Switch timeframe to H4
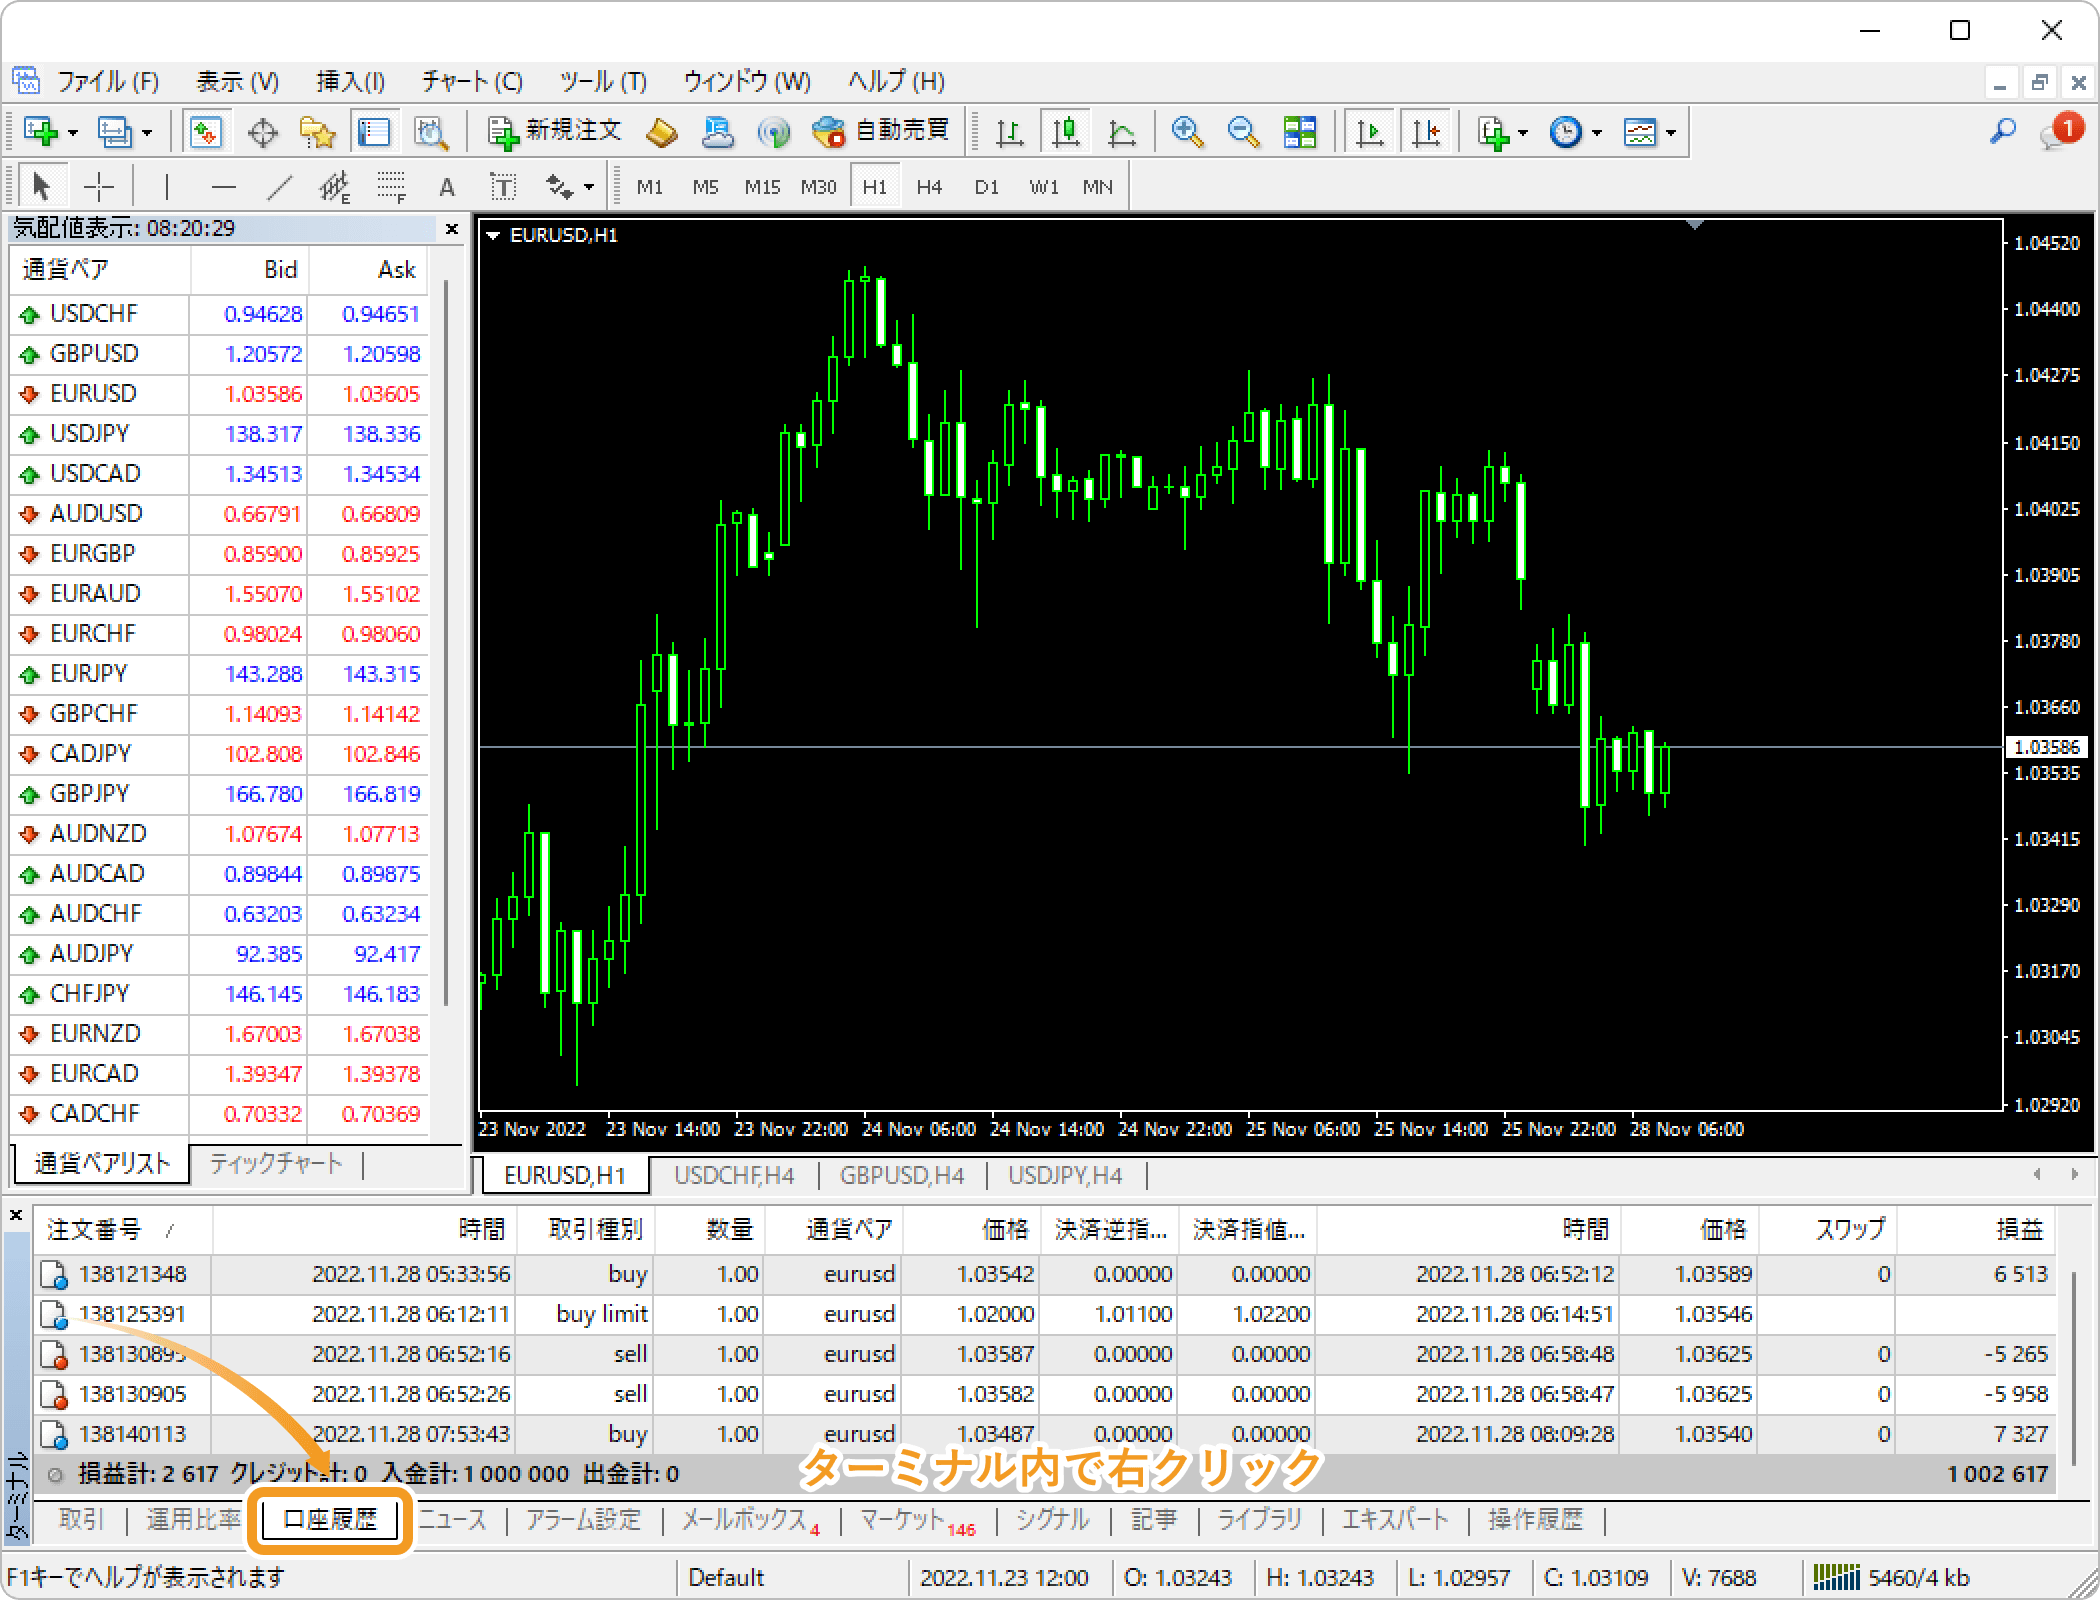 pos(929,187)
